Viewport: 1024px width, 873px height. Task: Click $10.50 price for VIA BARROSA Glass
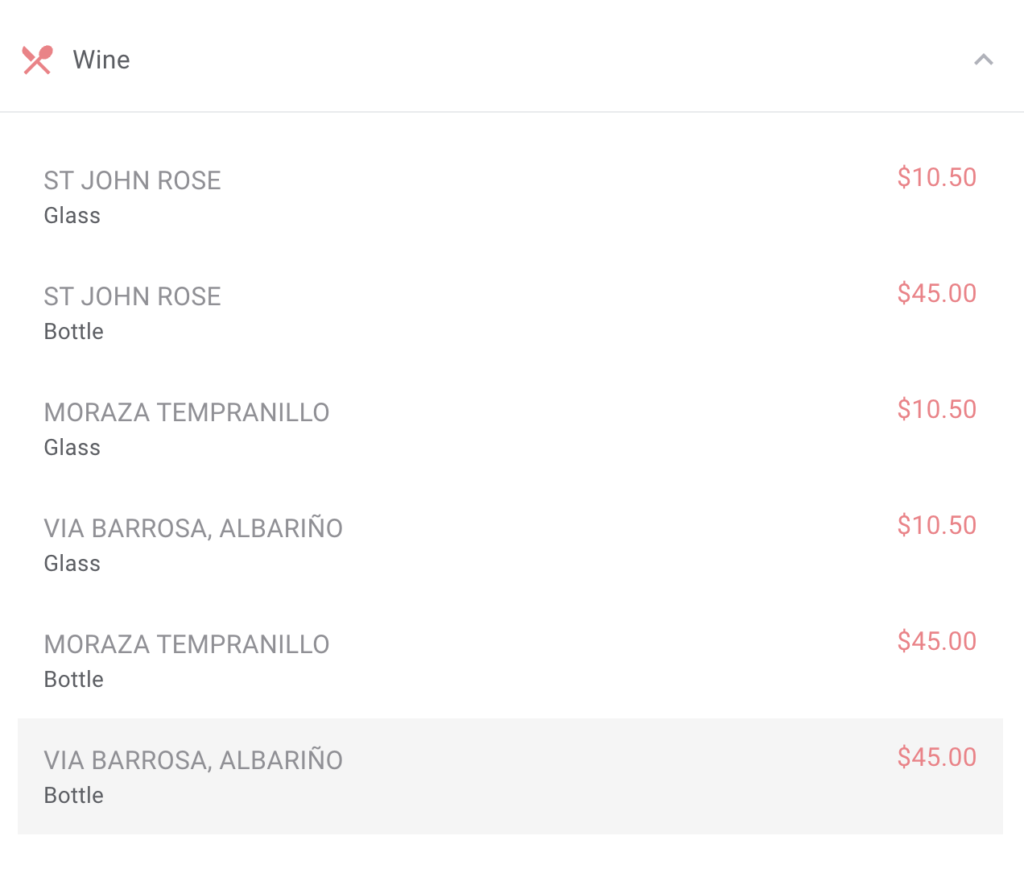[x=936, y=525]
